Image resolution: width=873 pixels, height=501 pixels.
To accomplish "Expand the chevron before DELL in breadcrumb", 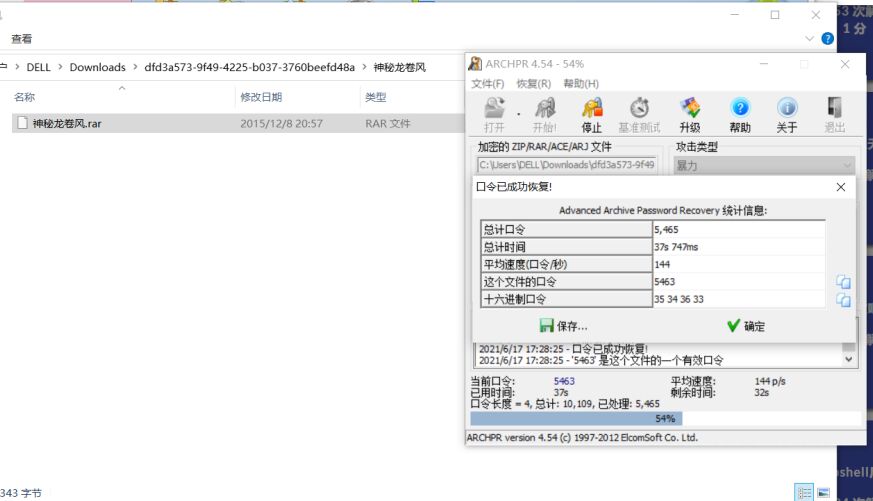I will pos(17,67).
